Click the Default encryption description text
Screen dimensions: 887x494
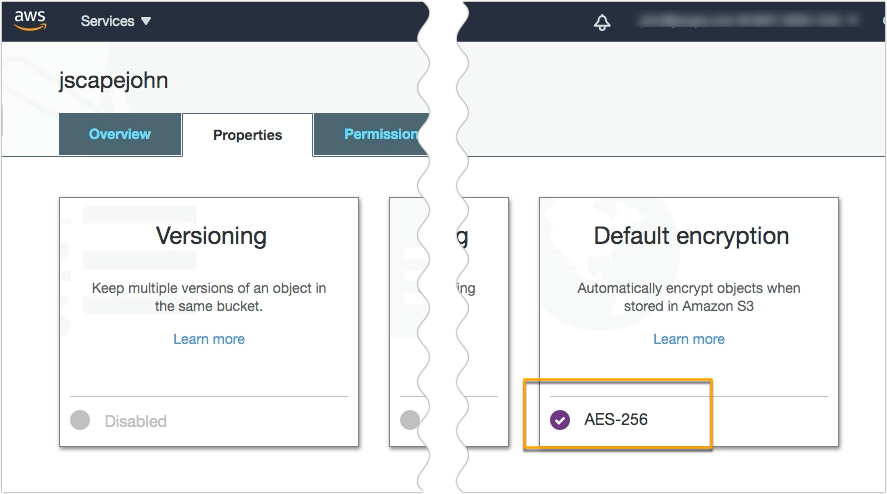click(689, 297)
